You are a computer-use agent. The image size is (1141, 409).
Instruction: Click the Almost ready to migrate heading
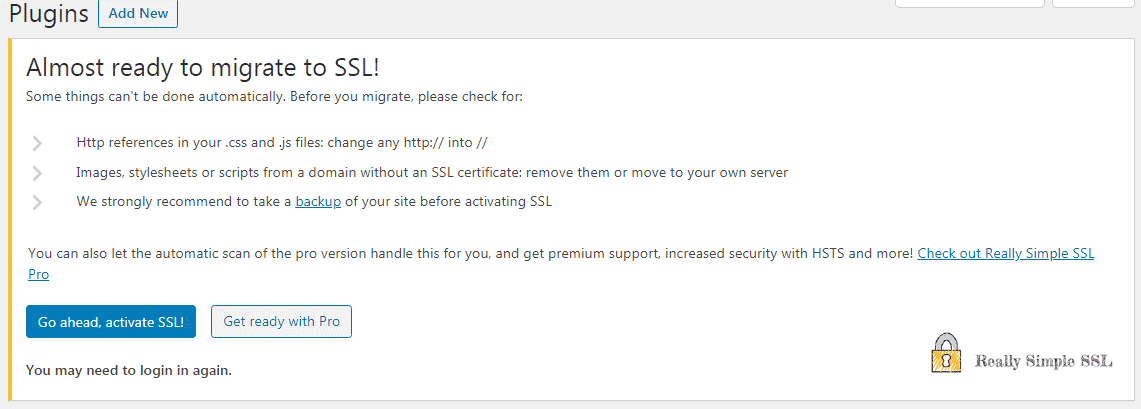point(203,68)
